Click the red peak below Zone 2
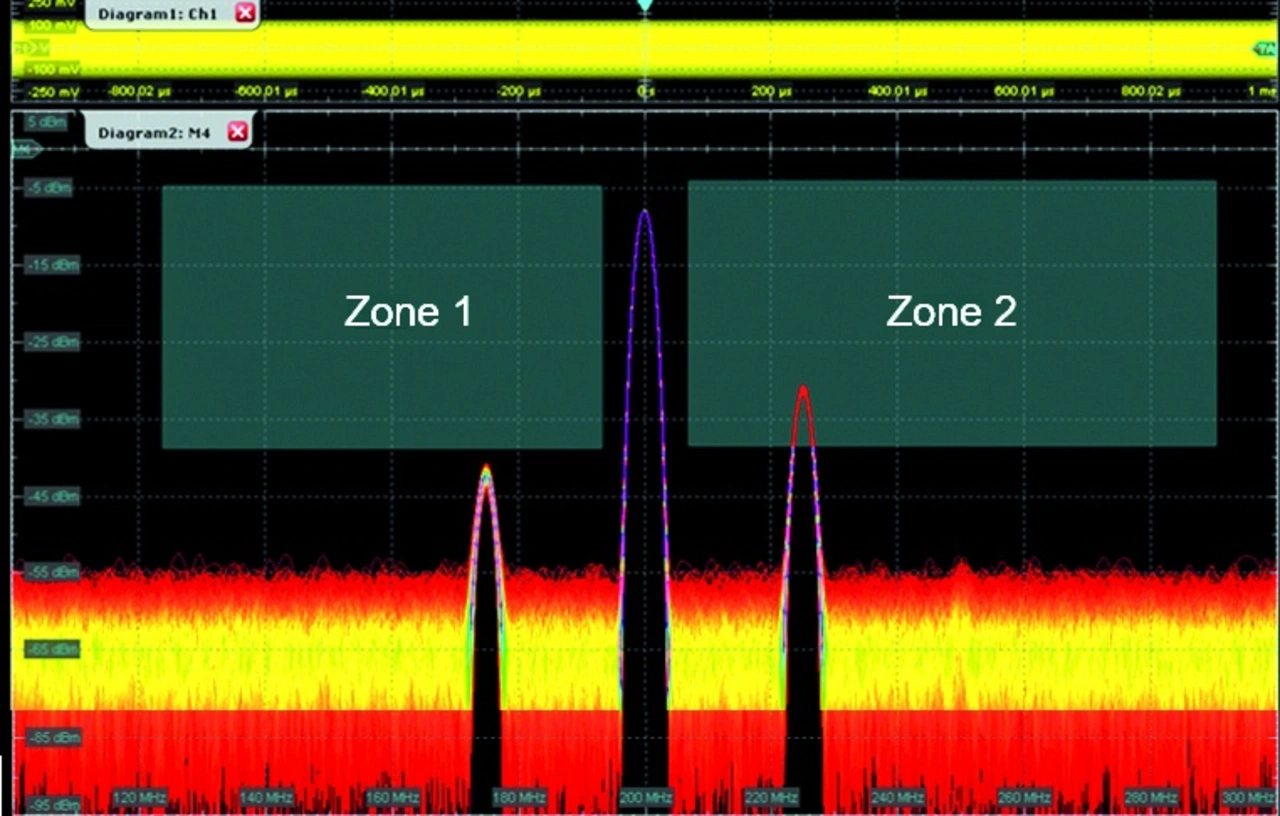1280x816 pixels. tap(803, 391)
